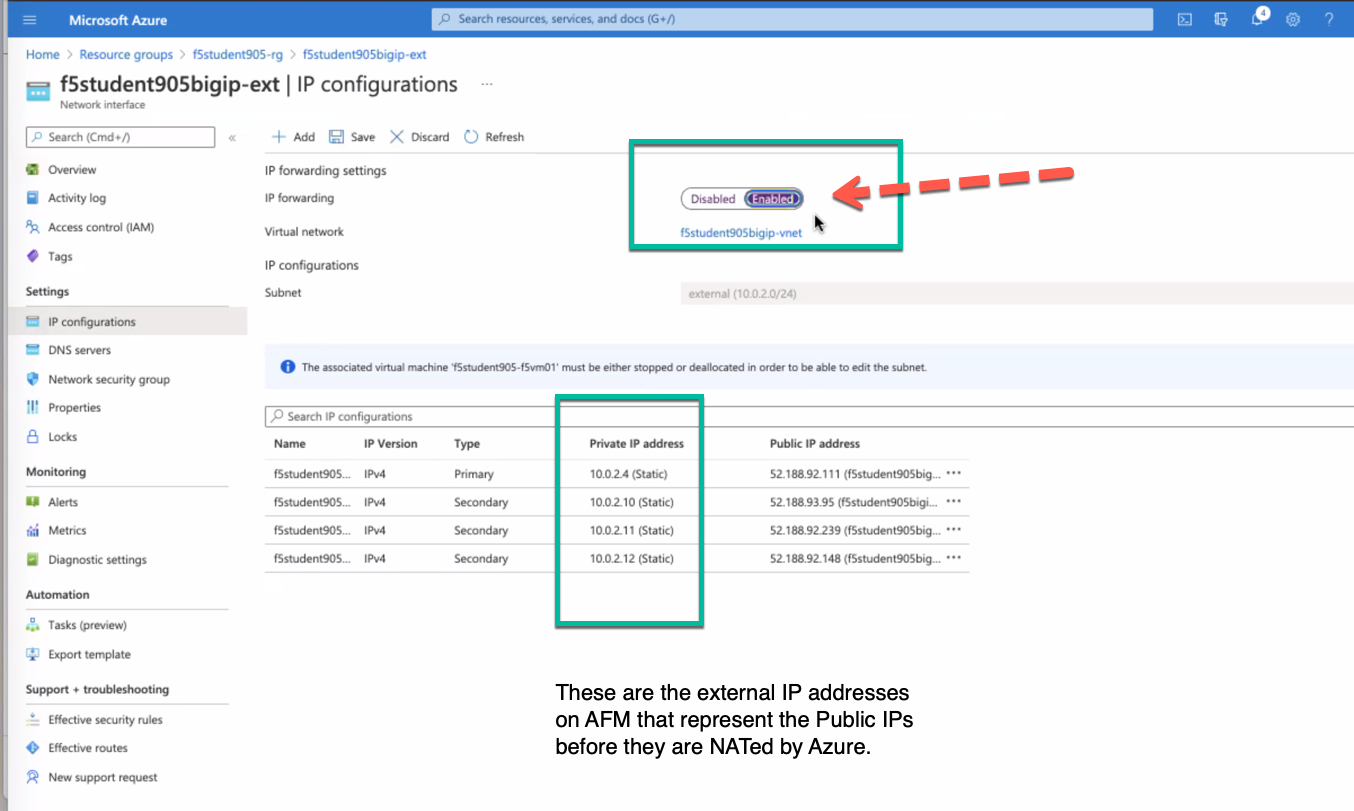The width and height of the screenshot is (1354, 811).
Task: Select the IP configurations menu item
Action: [92, 322]
